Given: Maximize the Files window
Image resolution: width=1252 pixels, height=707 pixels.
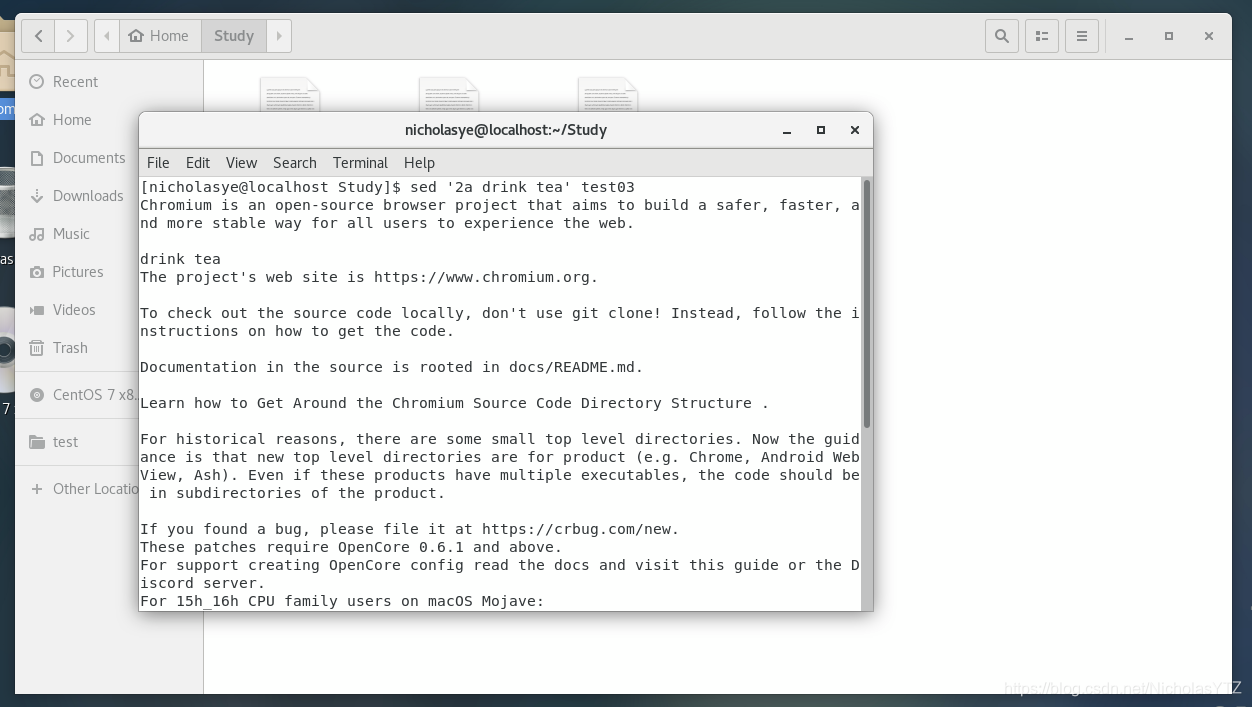Looking at the screenshot, I should (1168, 36).
